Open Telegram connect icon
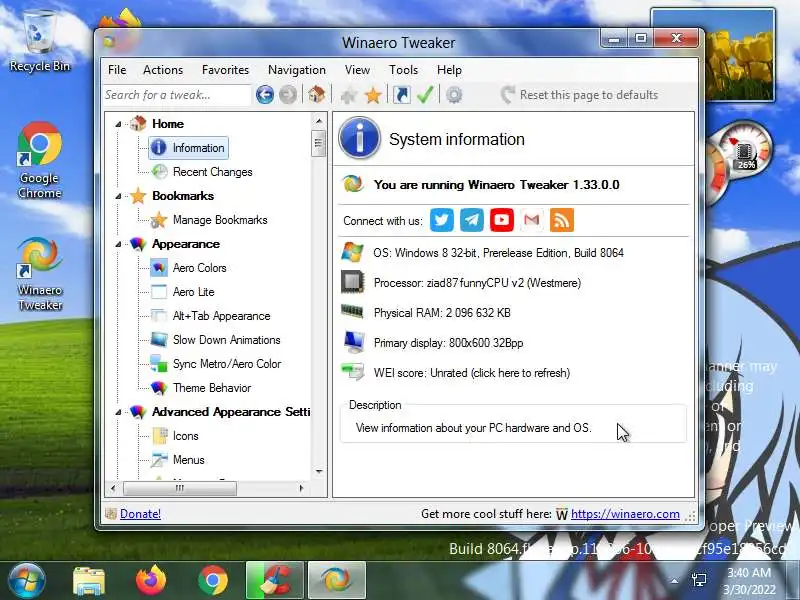This screenshot has height=600, width=800. click(472, 220)
